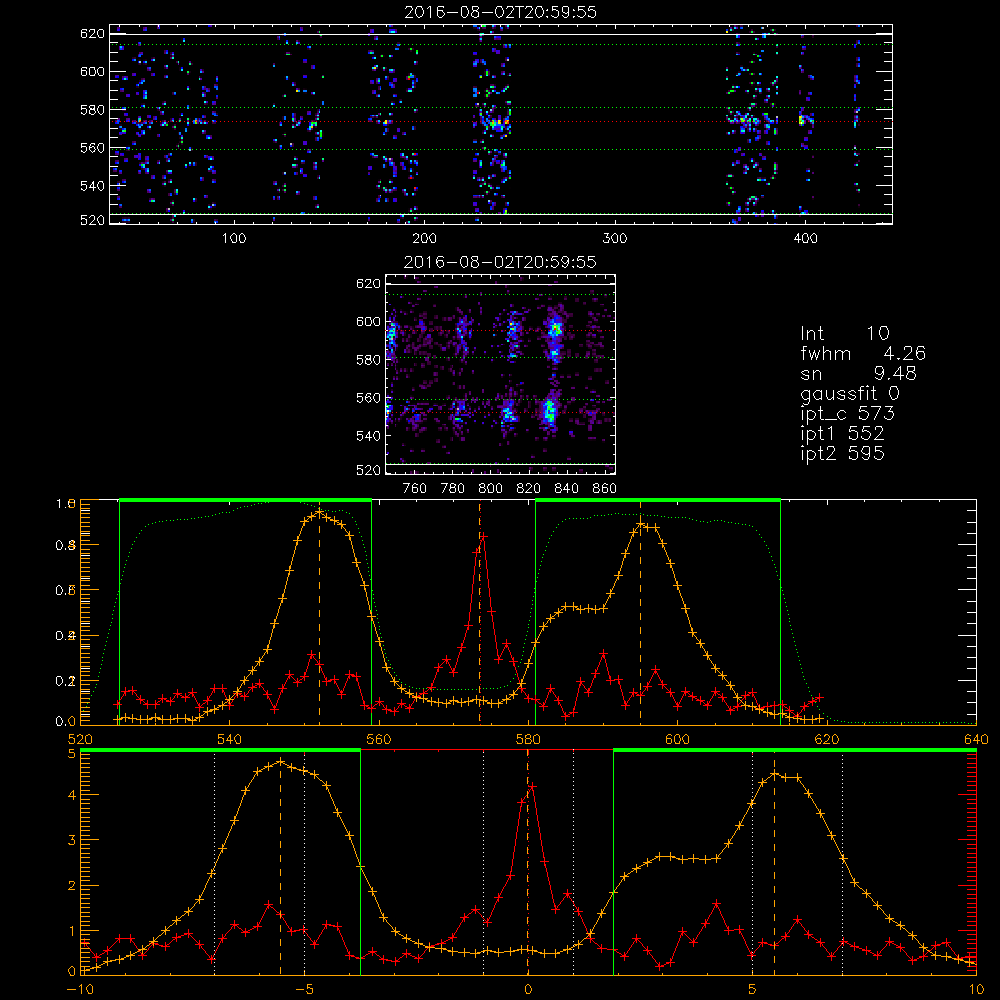Click y-axis label '0.8' of the upper profile plot
This screenshot has width=1000, height=1000.
(66, 545)
